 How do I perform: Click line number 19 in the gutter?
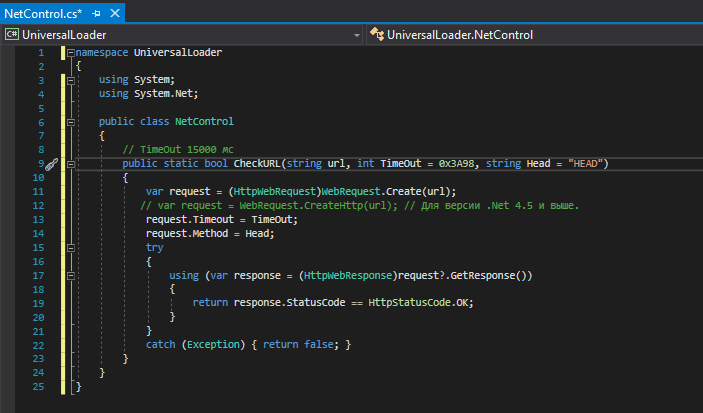click(38, 303)
